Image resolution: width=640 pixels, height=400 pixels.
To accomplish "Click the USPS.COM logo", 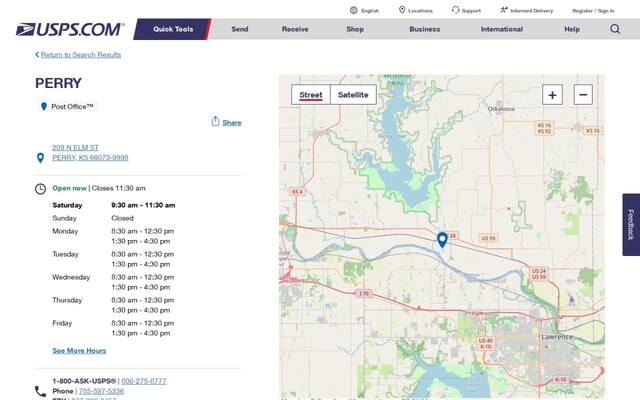I will click(x=70, y=29).
